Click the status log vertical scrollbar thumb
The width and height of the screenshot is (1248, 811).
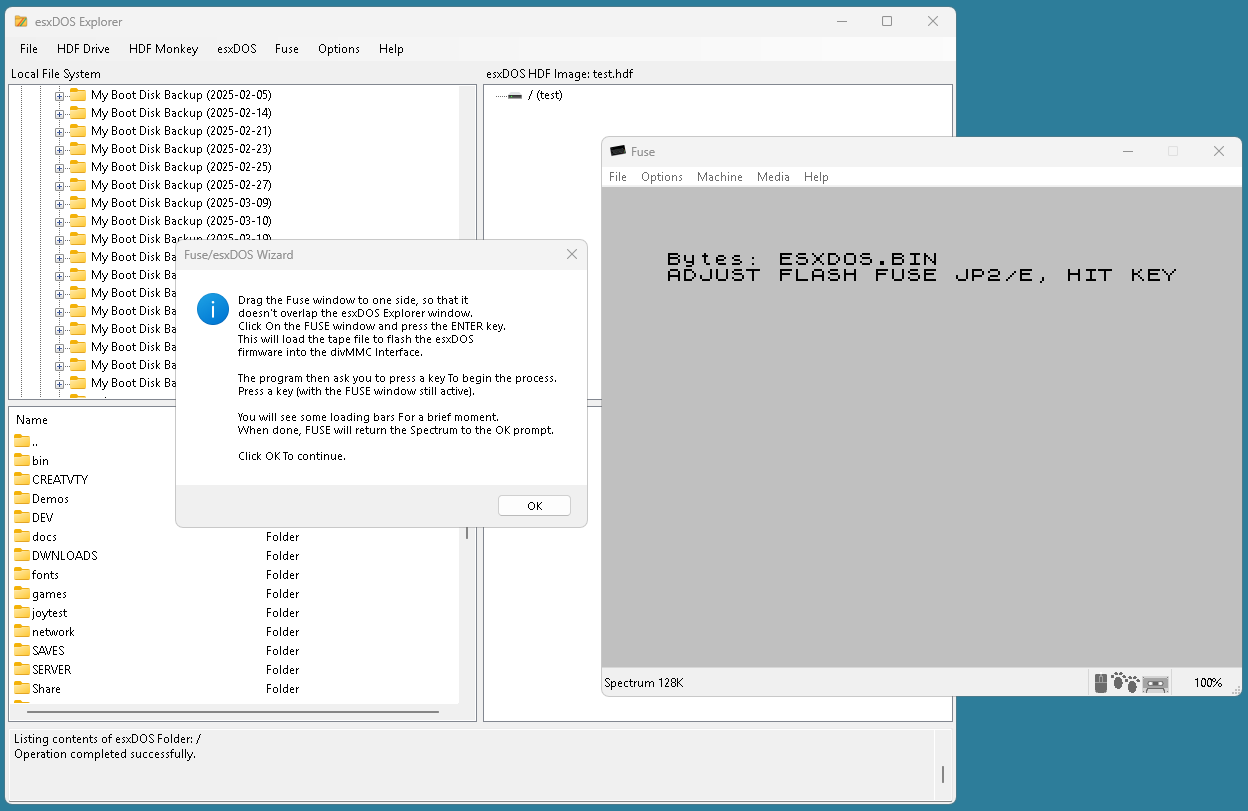tap(943, 774)
